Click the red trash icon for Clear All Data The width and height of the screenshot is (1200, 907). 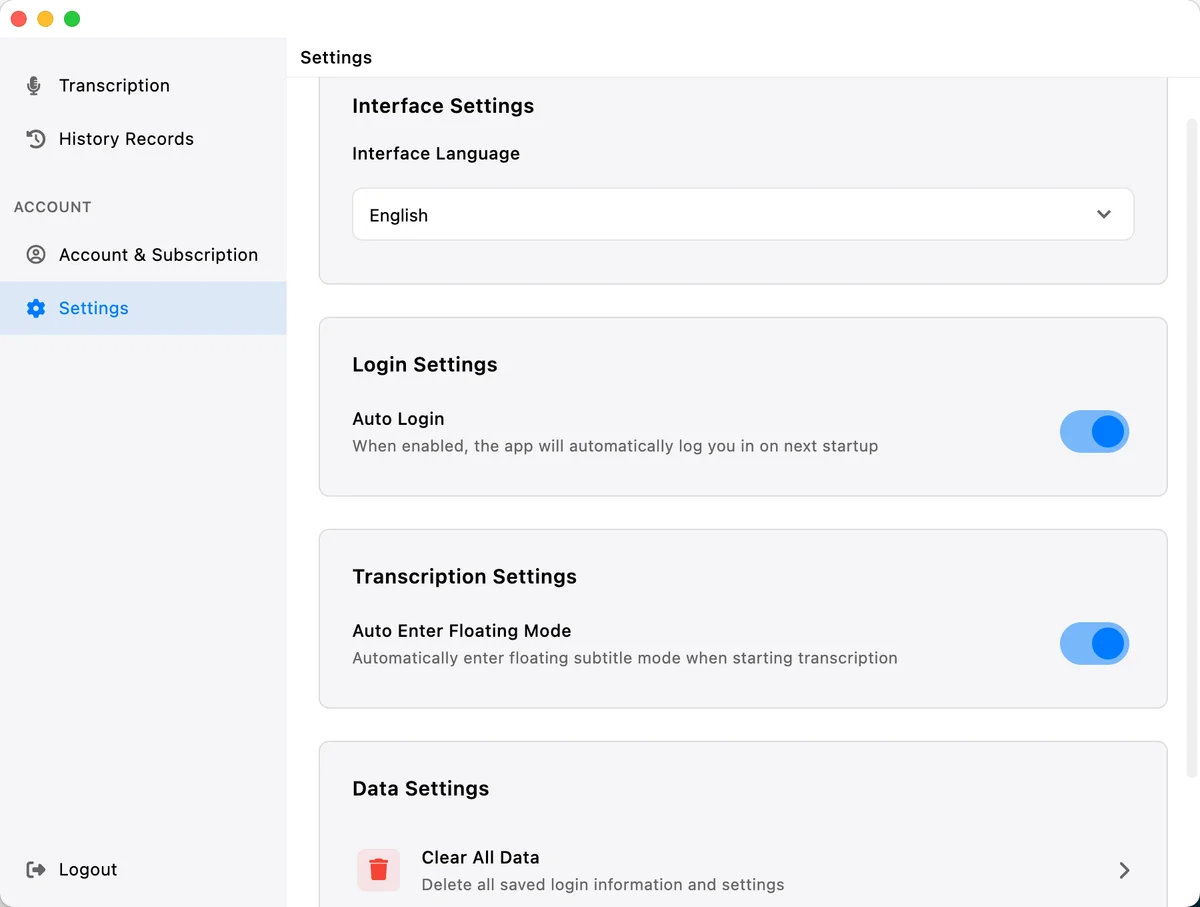tap(378, 869)
